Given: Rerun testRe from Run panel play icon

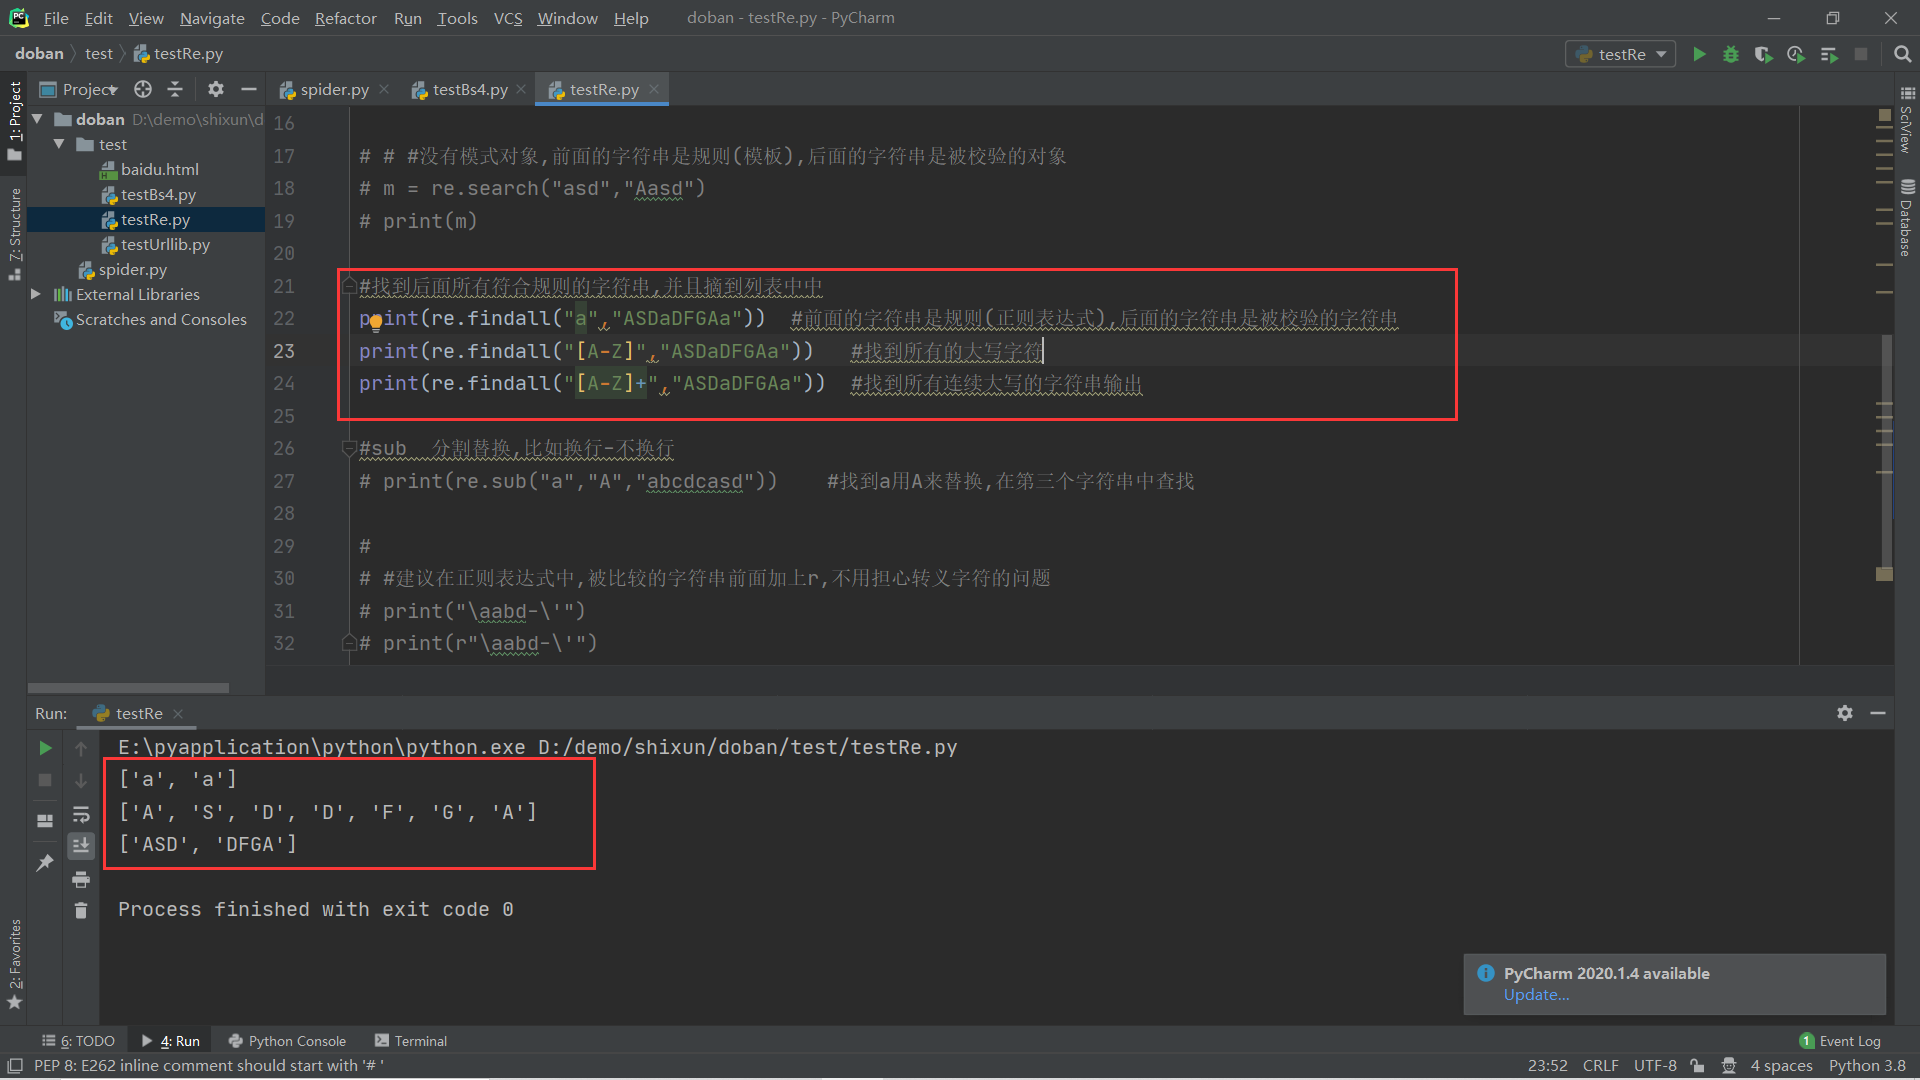Looking at the screenshot, I should pos(45,748).
